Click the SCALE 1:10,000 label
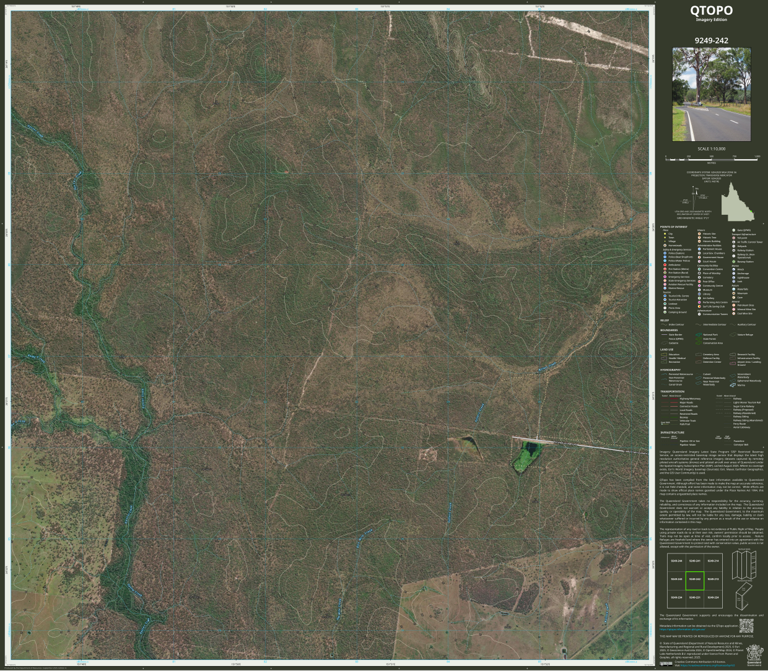 tap(711, 149)
